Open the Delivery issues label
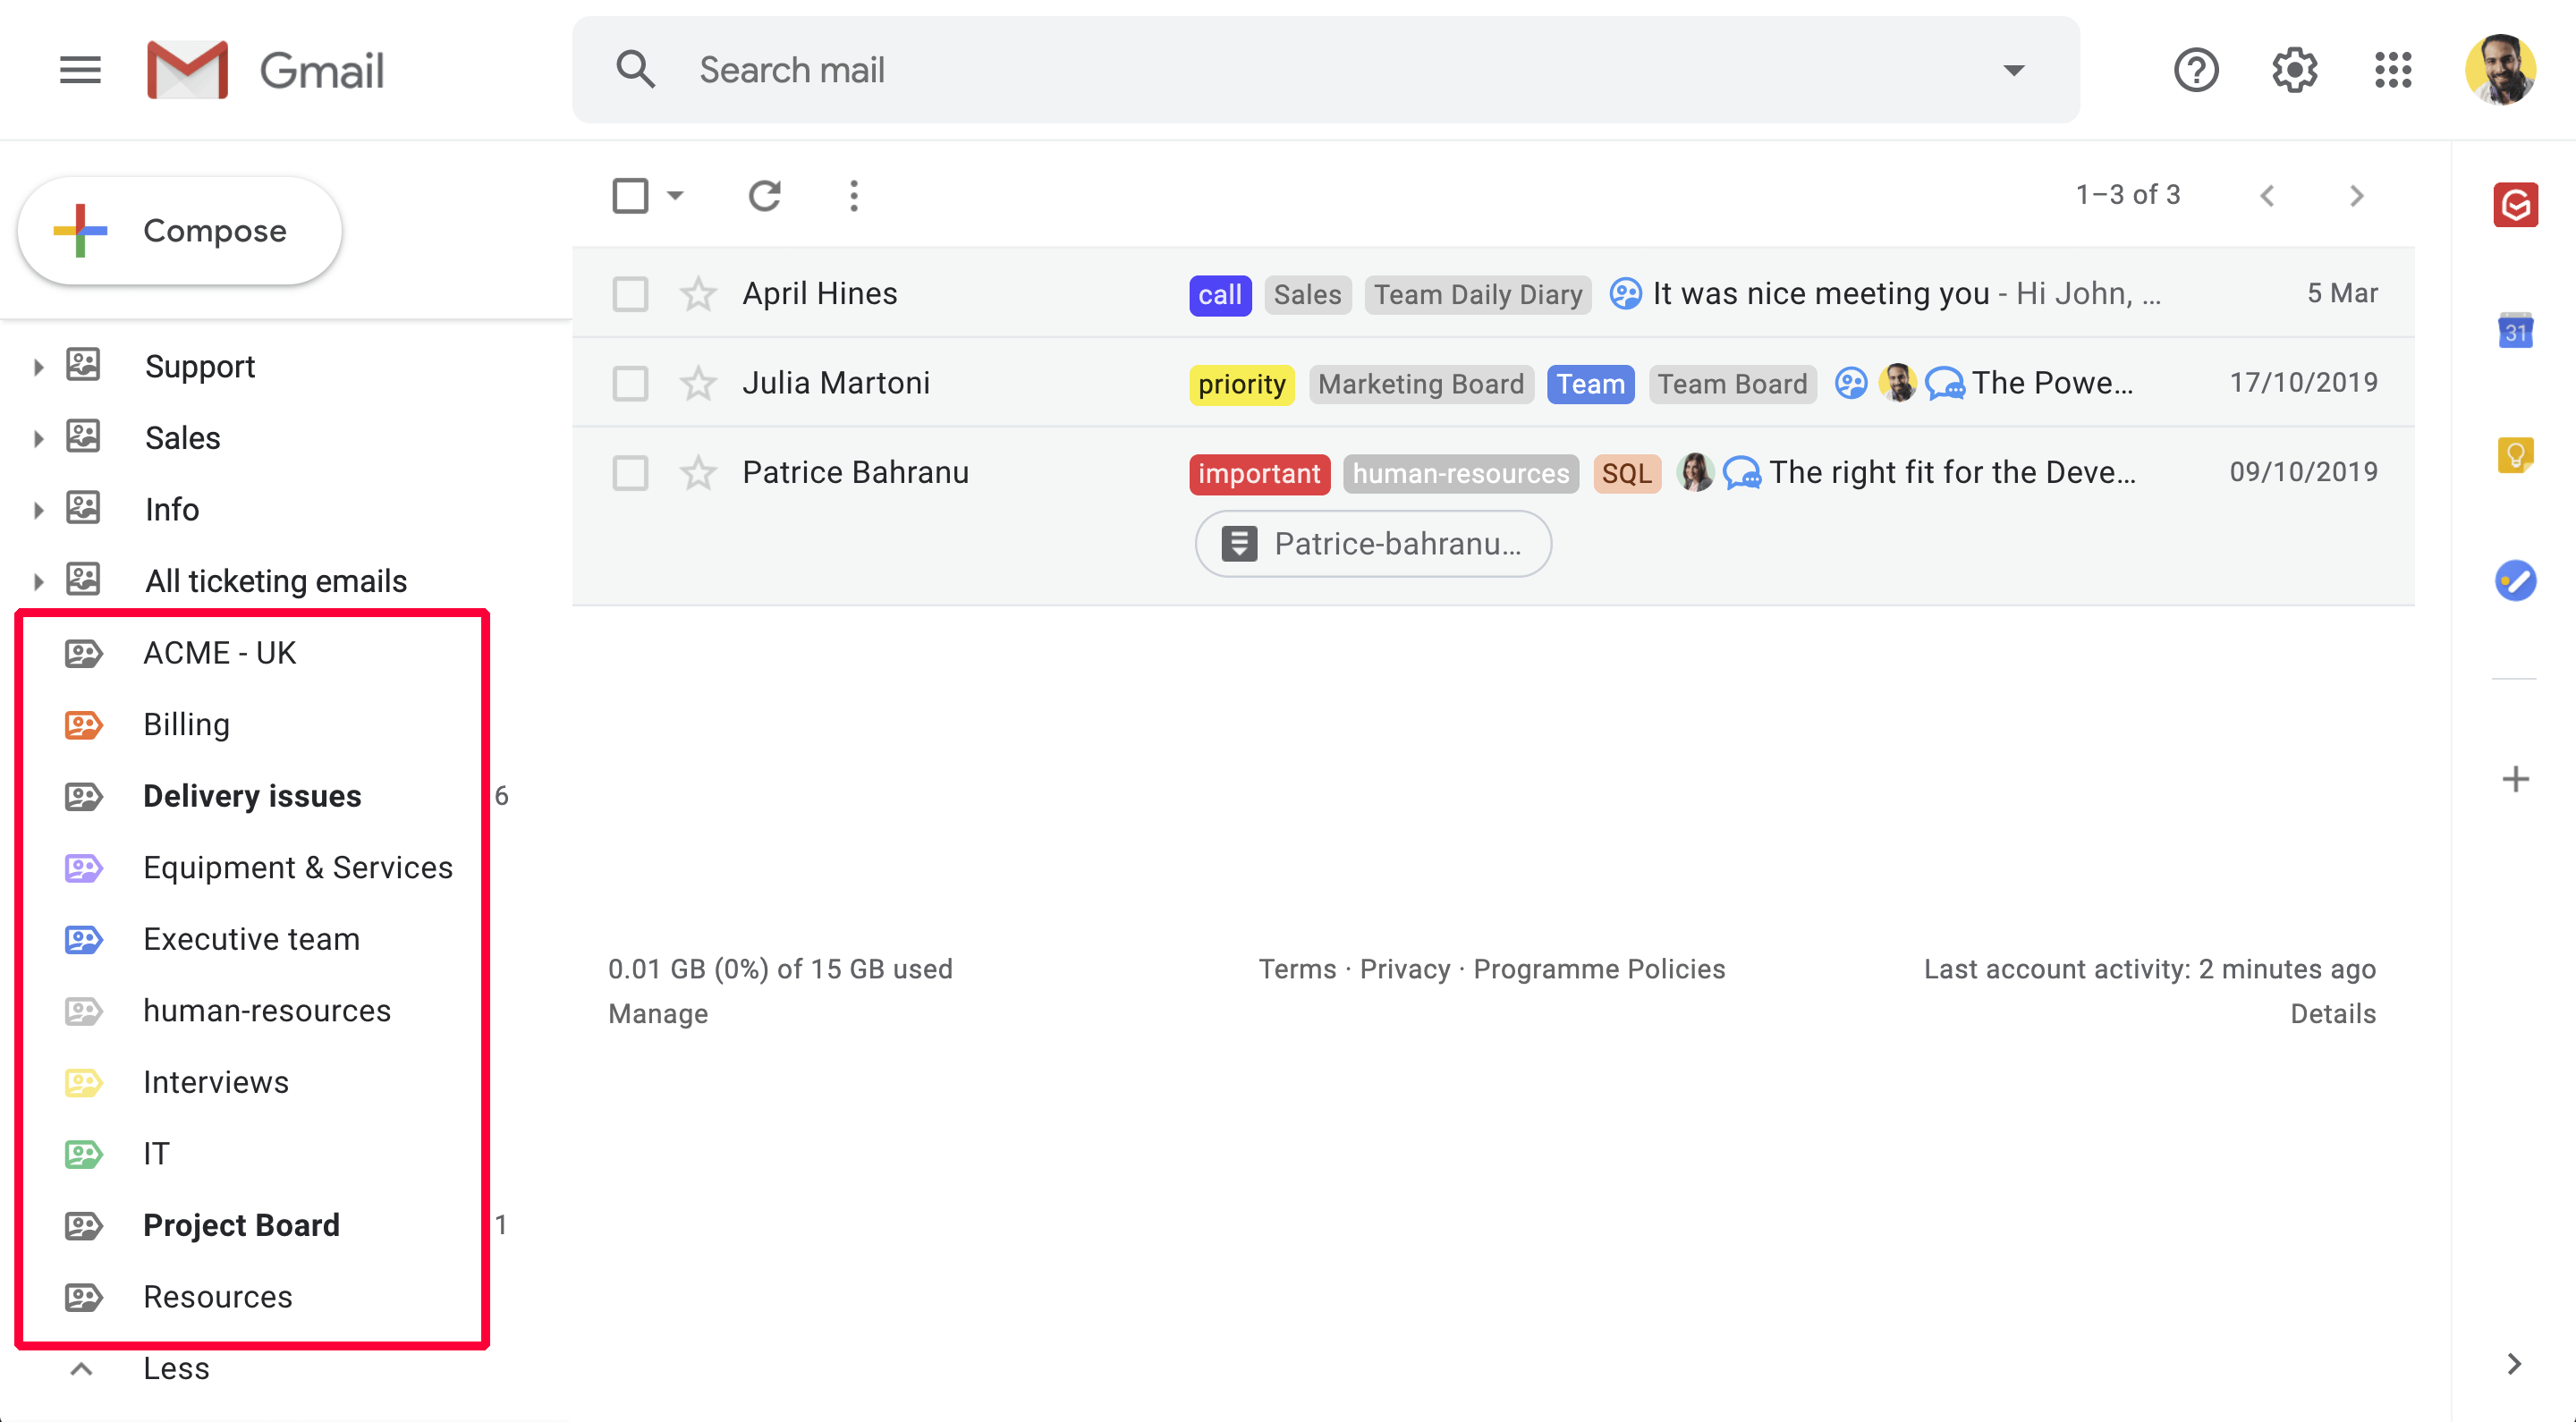Screen dimensions: 2576x1422 click(252, 795)
